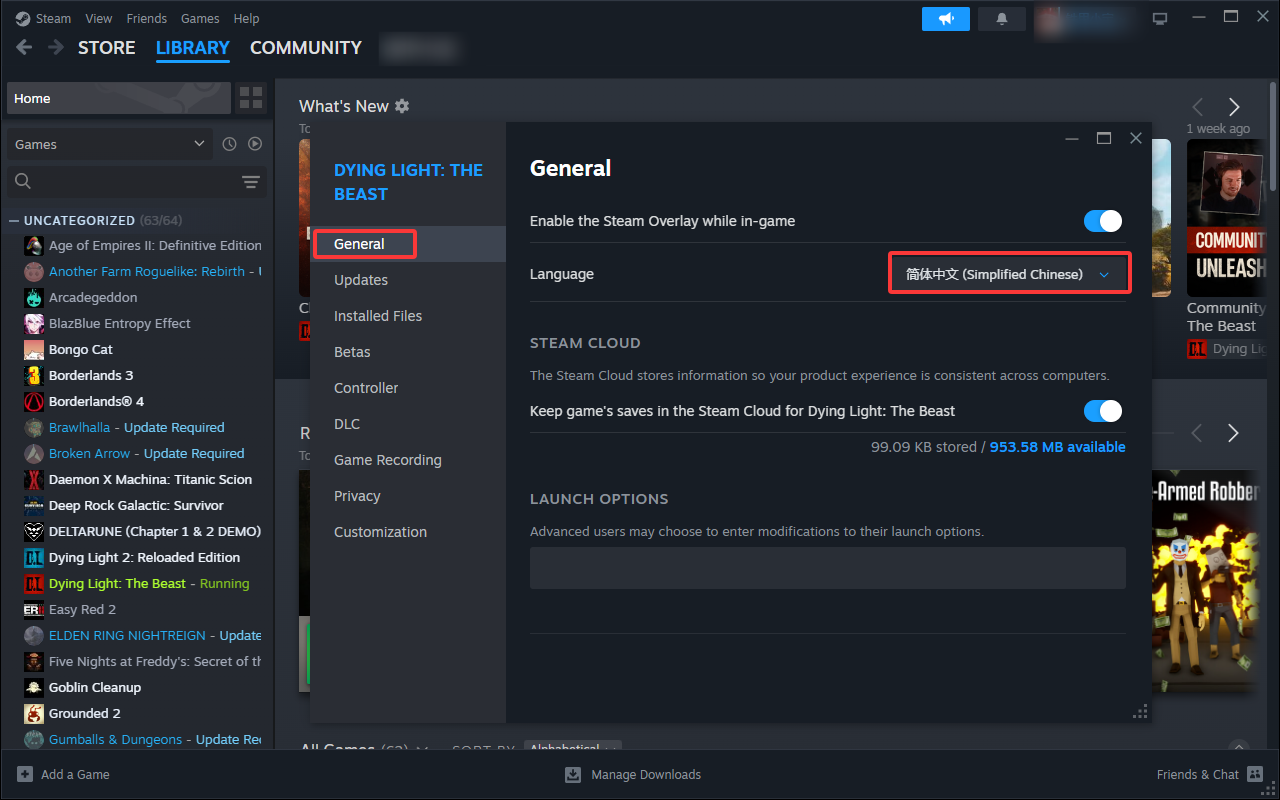
Task: Open the Installed Files tab
Action: pos(378,316)
